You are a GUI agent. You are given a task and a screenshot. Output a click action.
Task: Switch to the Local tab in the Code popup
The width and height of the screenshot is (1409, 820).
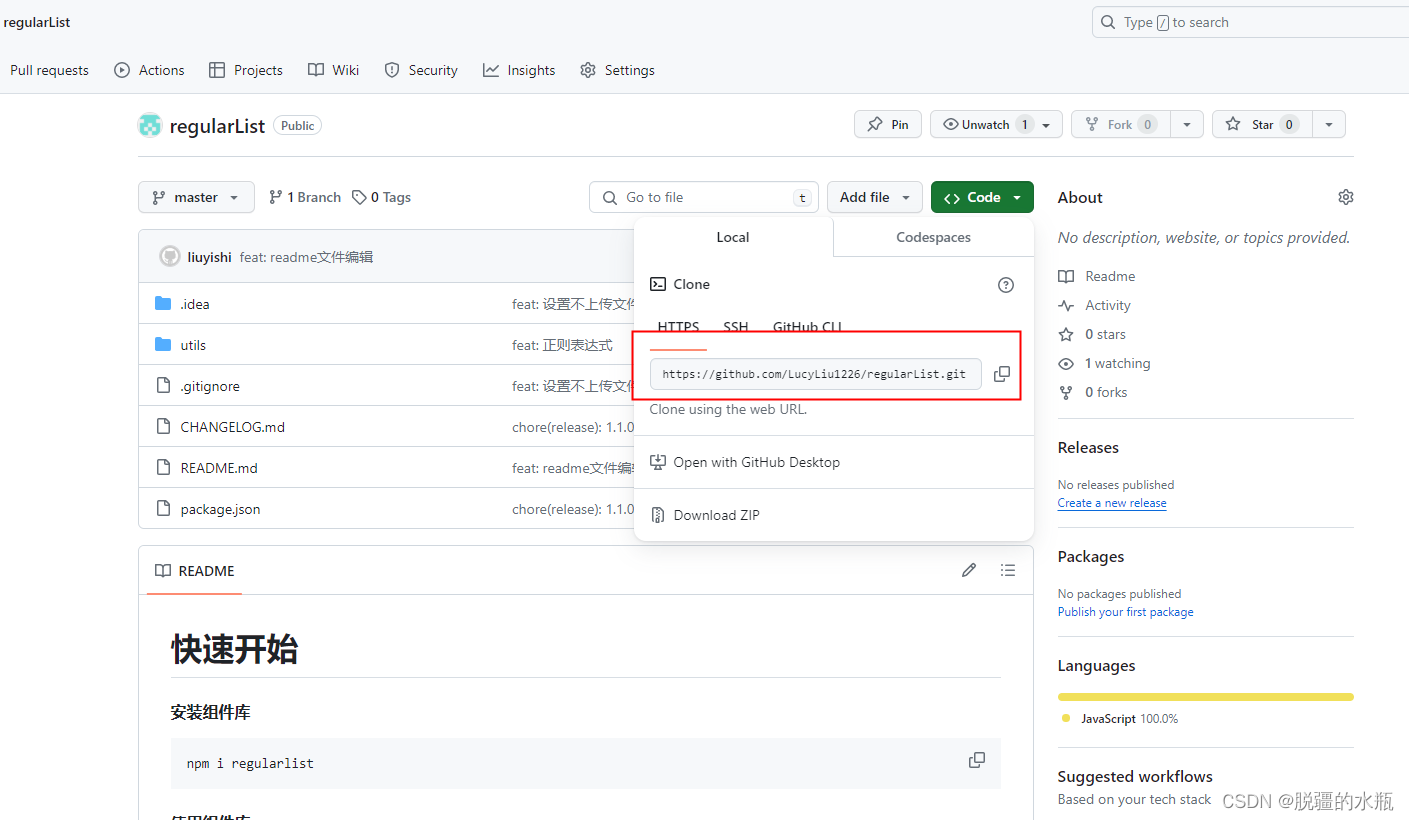click(733, 237)
